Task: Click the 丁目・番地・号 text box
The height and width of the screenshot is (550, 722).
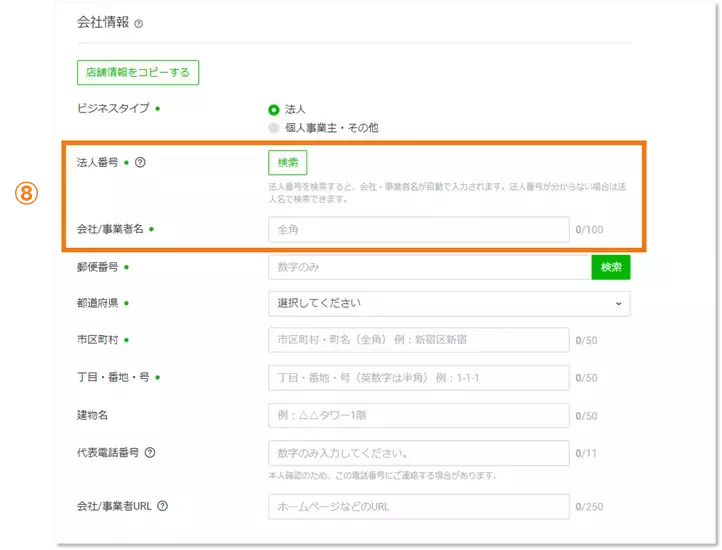Action: tap(418, 378)
